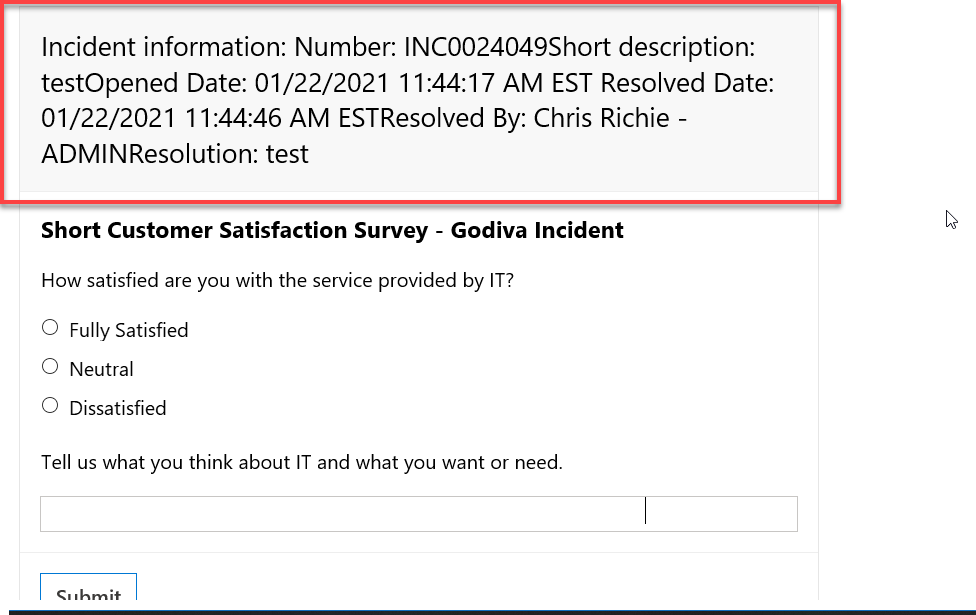The width and height of the screenshot is (976, 615).
Task: Click 'Godiva Incident' in the heading
Action: (x=537, y=230)
